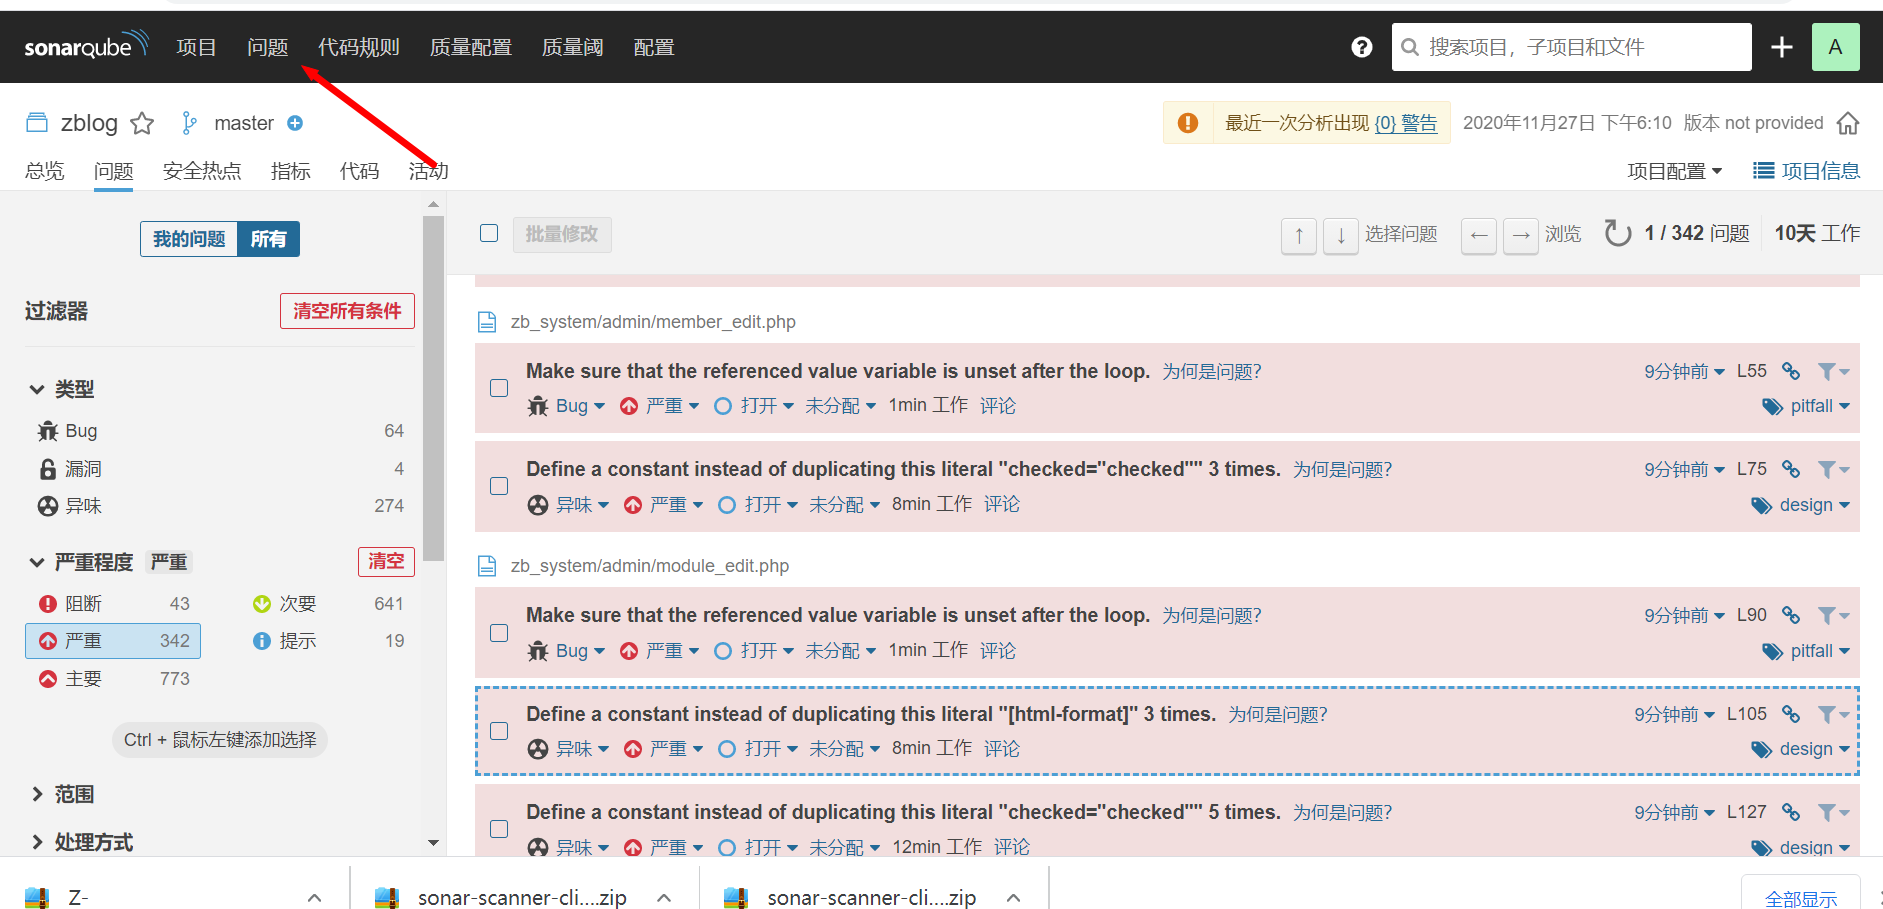The width and height of the screenshot is (1883, 909).
Task: Switch to the 安全热点 project tab
Action: click(202, 171)
